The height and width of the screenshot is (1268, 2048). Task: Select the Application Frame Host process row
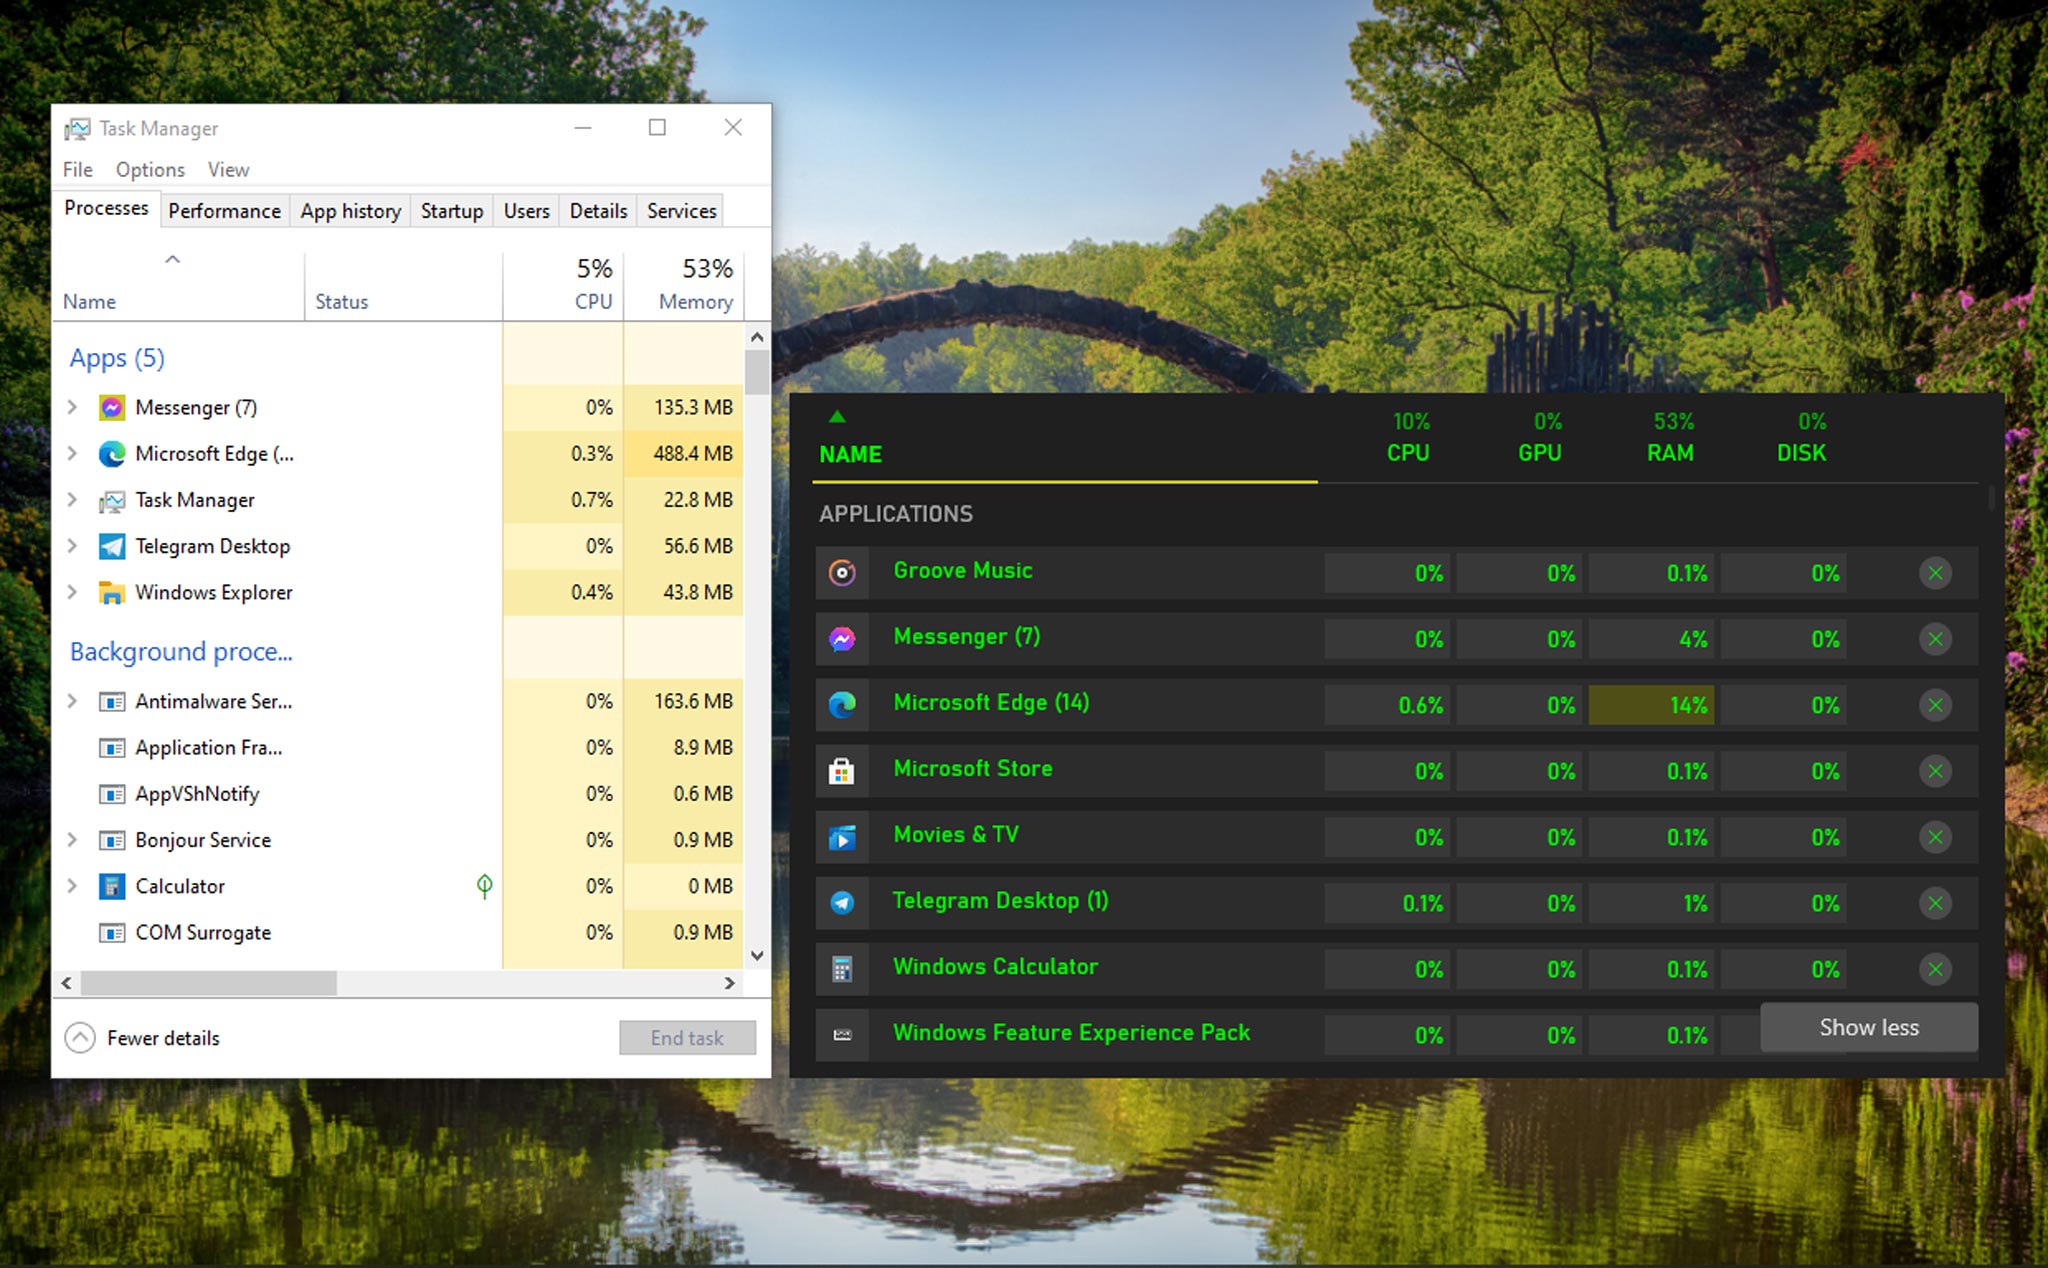398,747
